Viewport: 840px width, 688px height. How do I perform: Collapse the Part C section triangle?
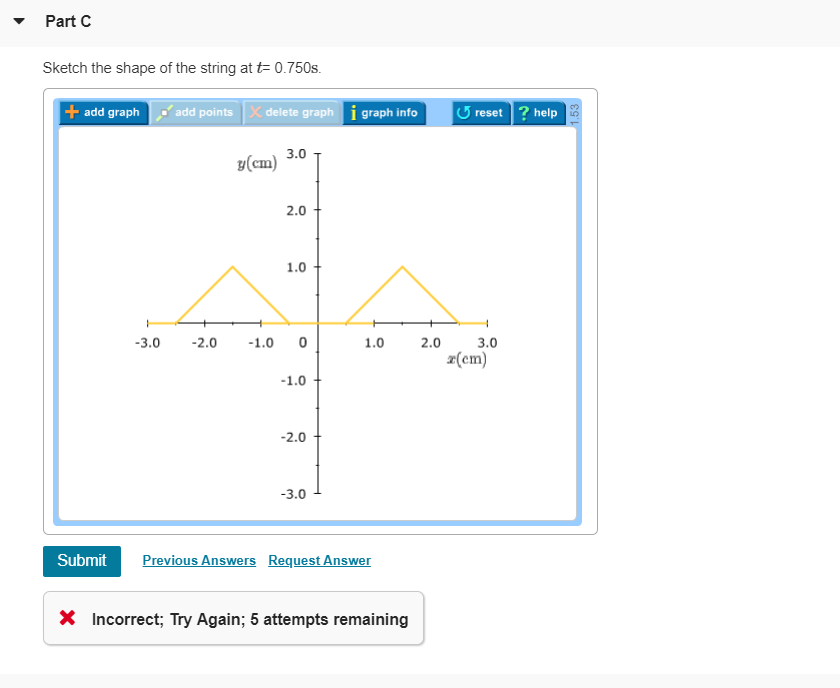(18, 20)
